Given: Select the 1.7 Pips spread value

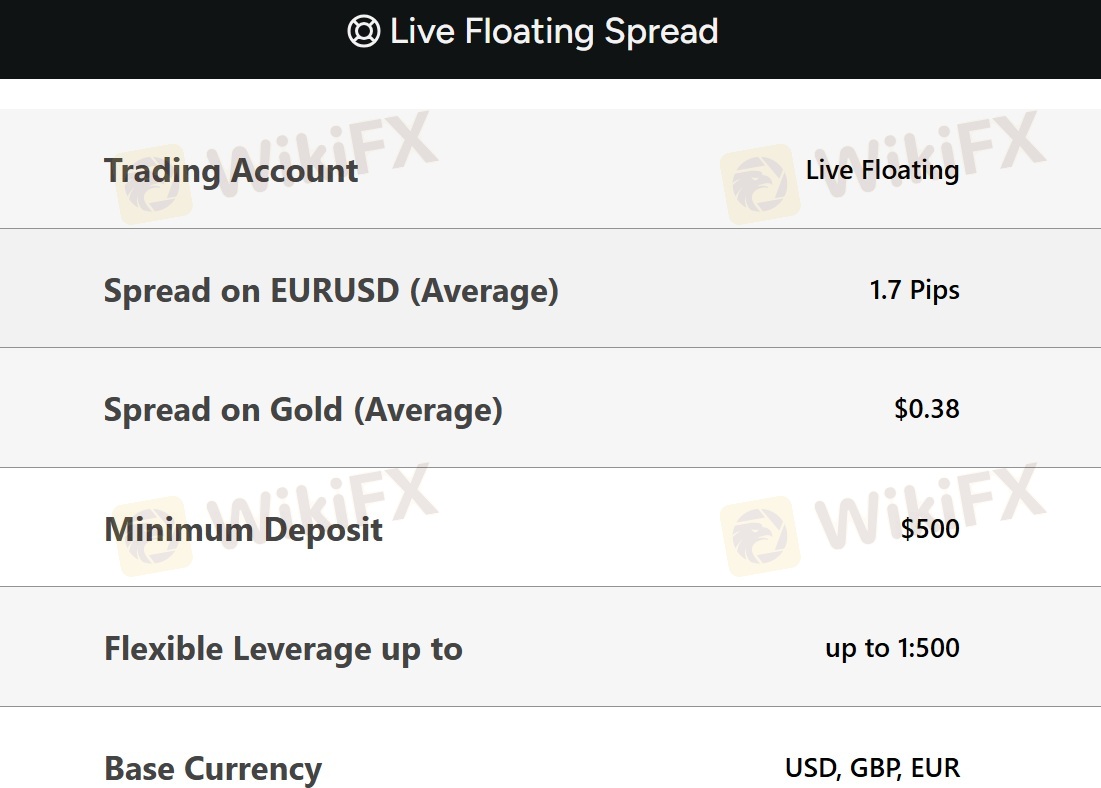Looking at the screenshot, I should 914,290.
